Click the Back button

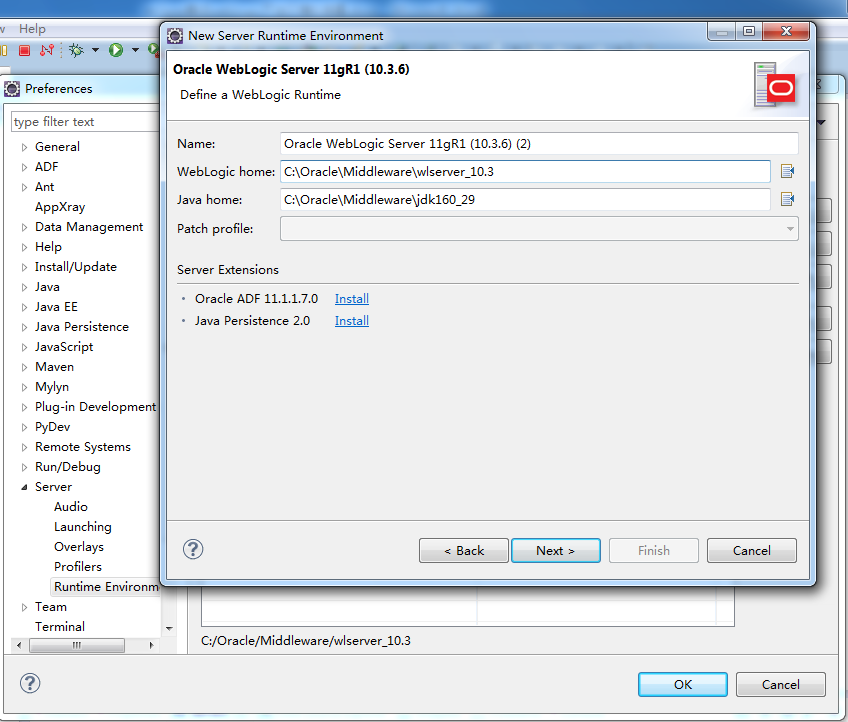pyautogui.click(x=463, y=551)
